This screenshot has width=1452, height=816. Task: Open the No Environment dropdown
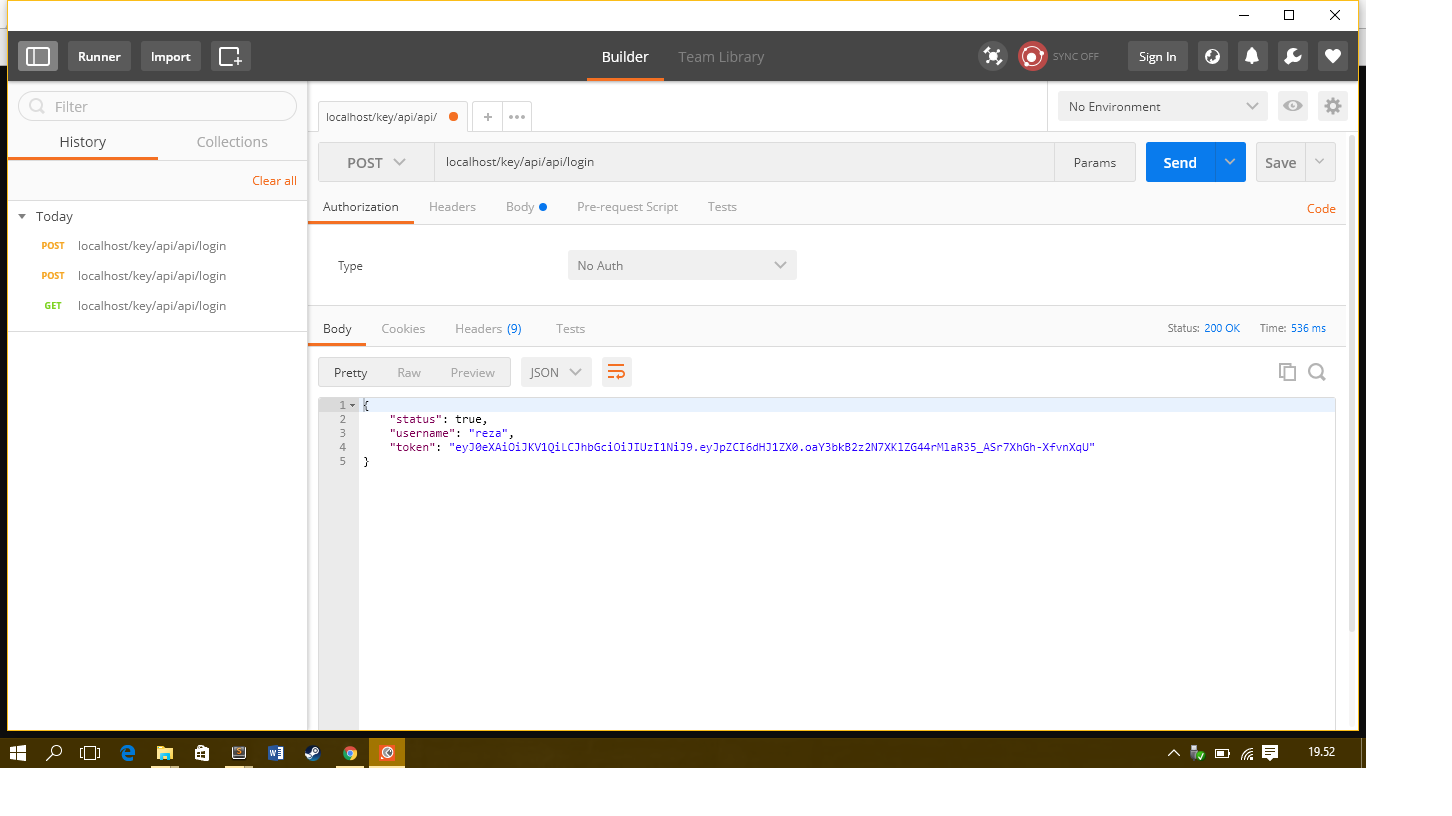pos(1162,106)
